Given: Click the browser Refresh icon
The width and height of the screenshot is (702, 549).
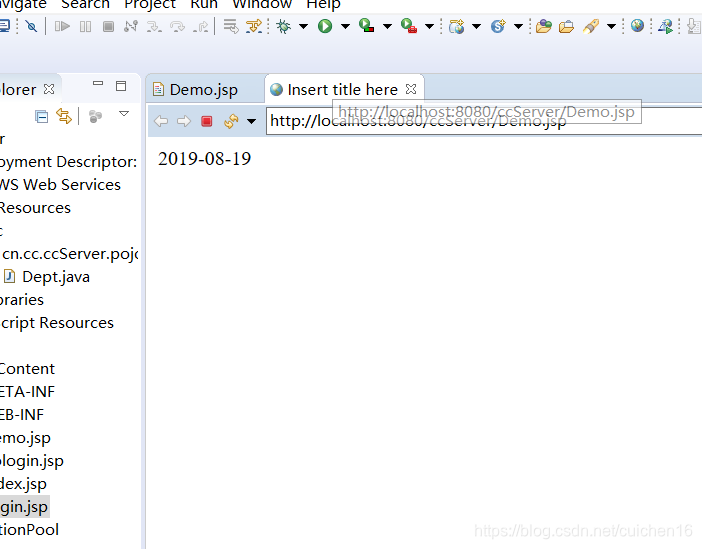Looking at the screenshot, I should pos(231,121).
